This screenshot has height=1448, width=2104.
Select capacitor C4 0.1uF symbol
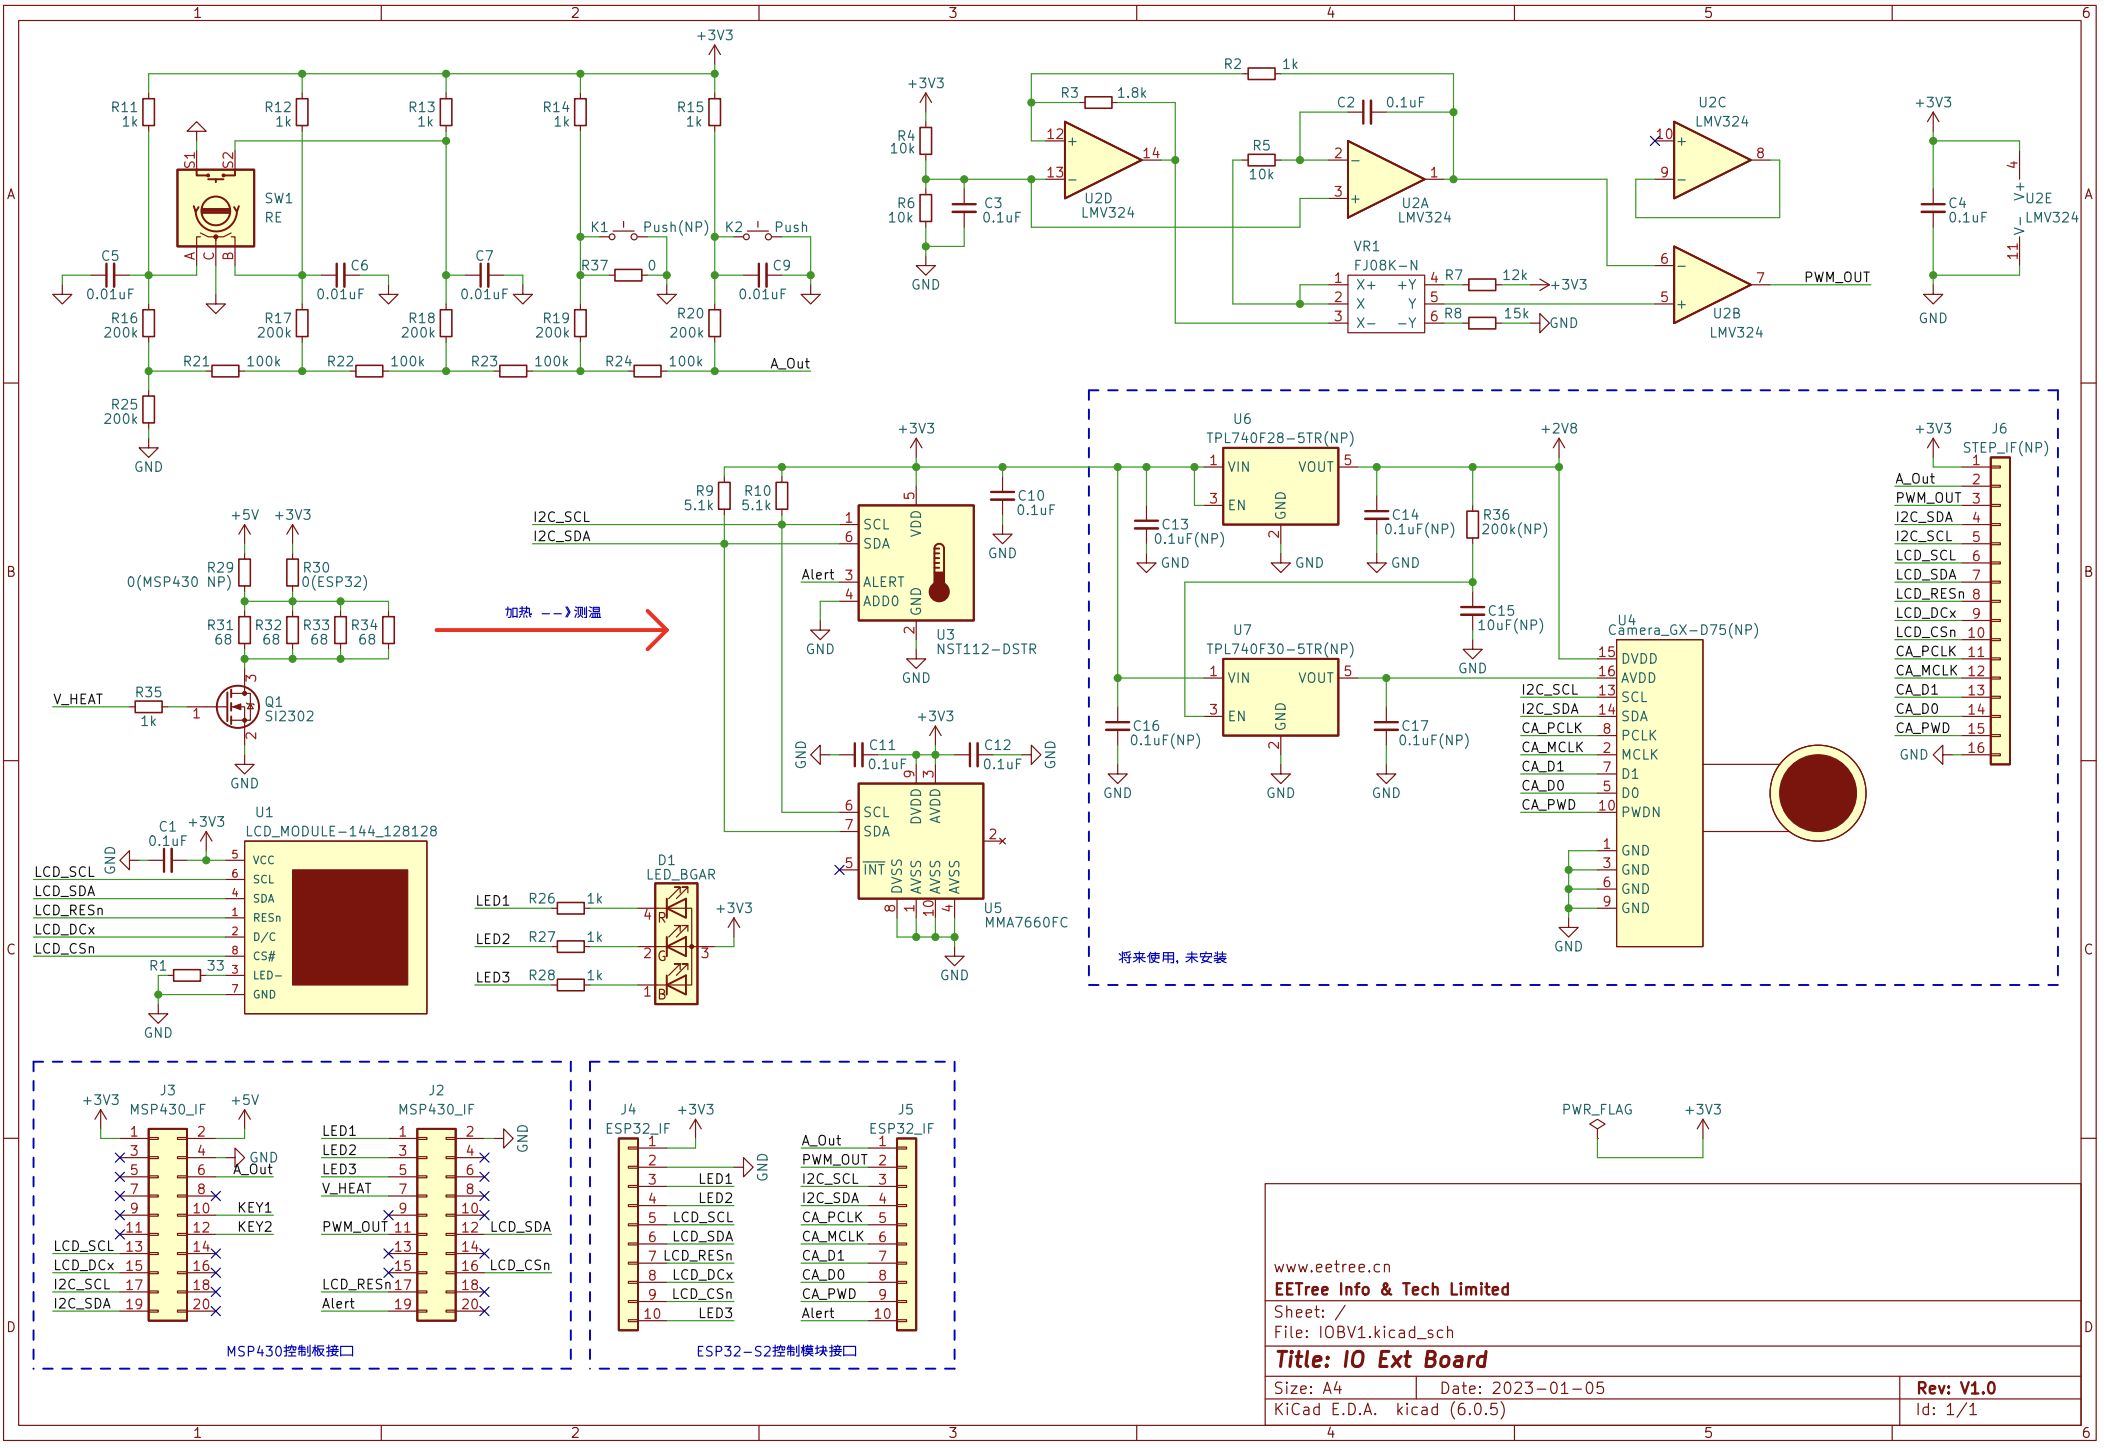pos(1933,207)
